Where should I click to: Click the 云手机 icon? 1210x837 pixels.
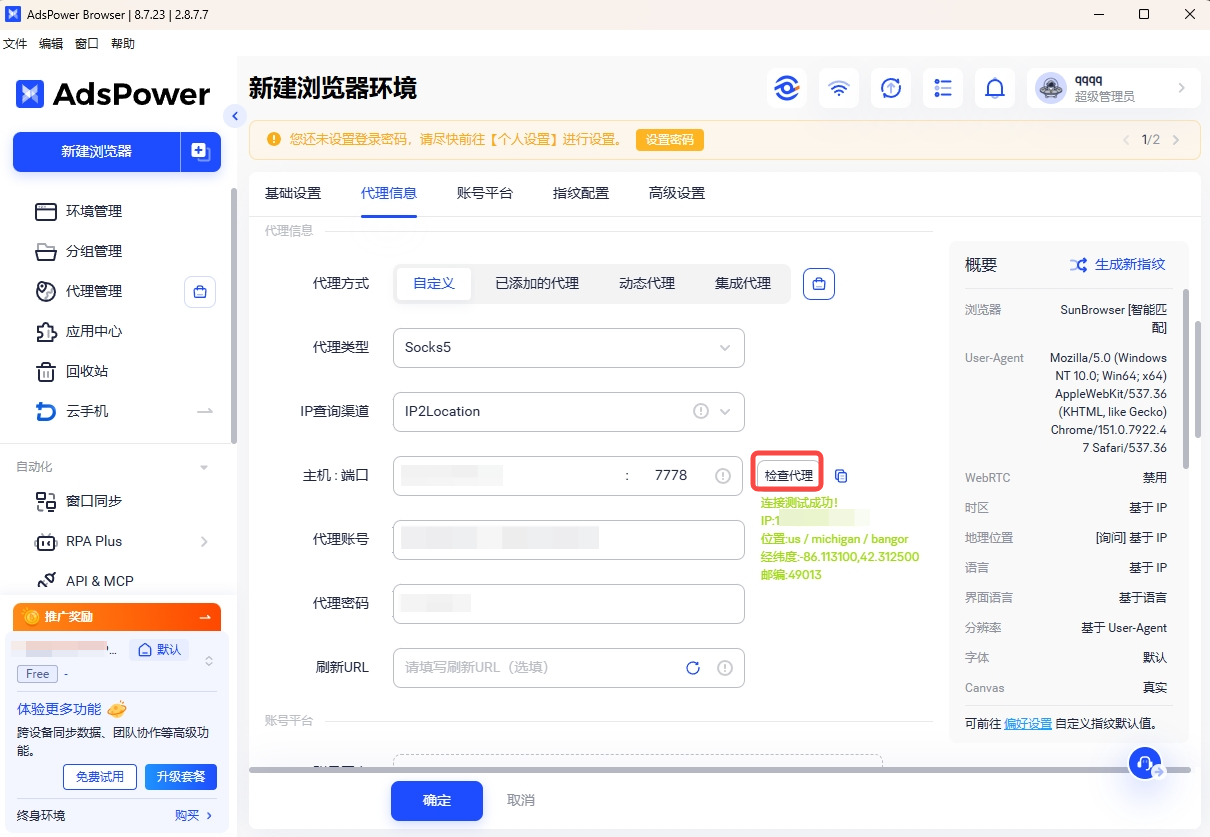coord(45,411)
